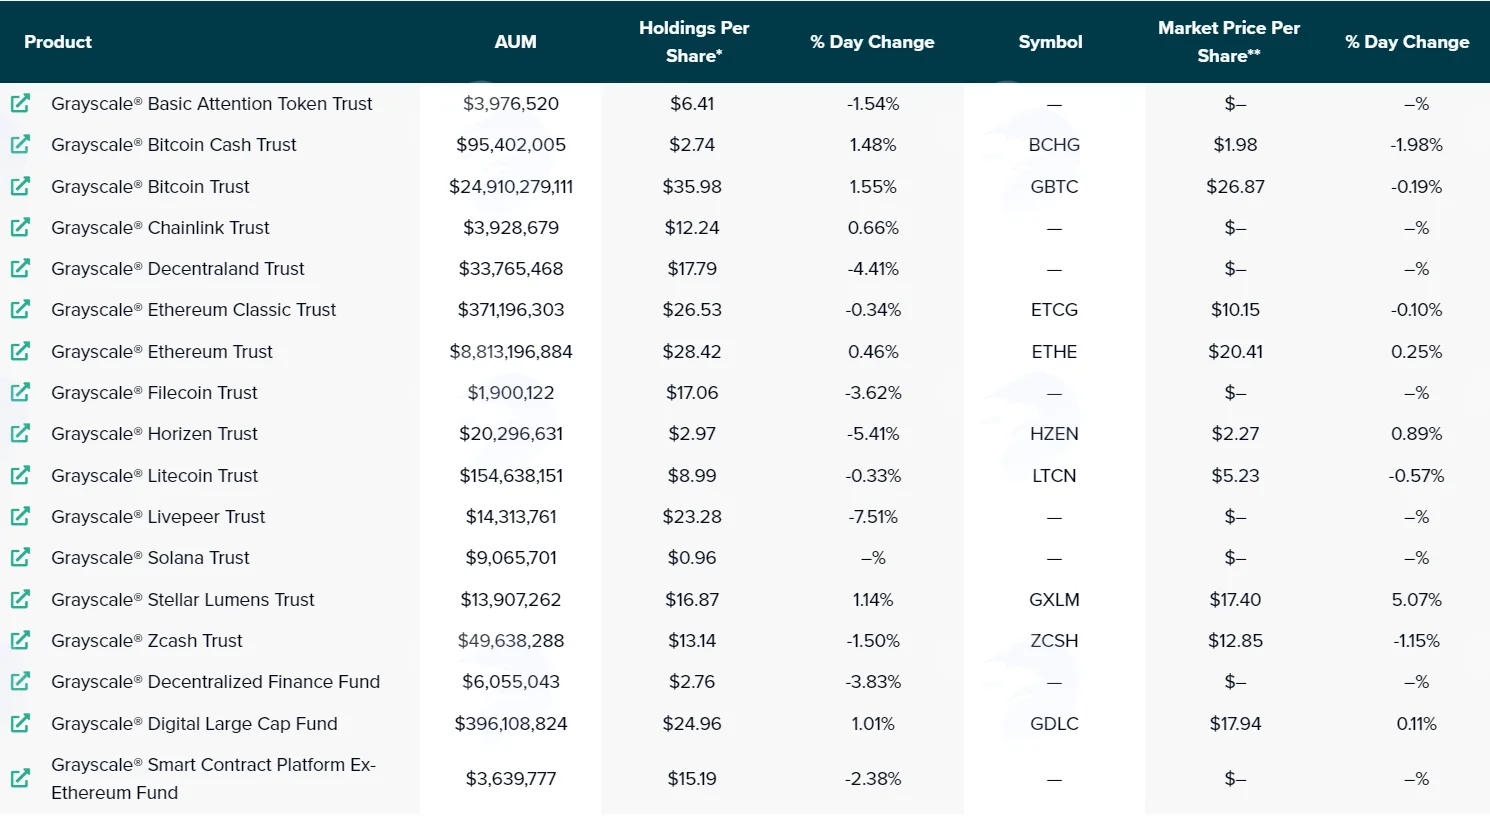Click external link icon beside Solana Trust

click(x=20, y=557)
